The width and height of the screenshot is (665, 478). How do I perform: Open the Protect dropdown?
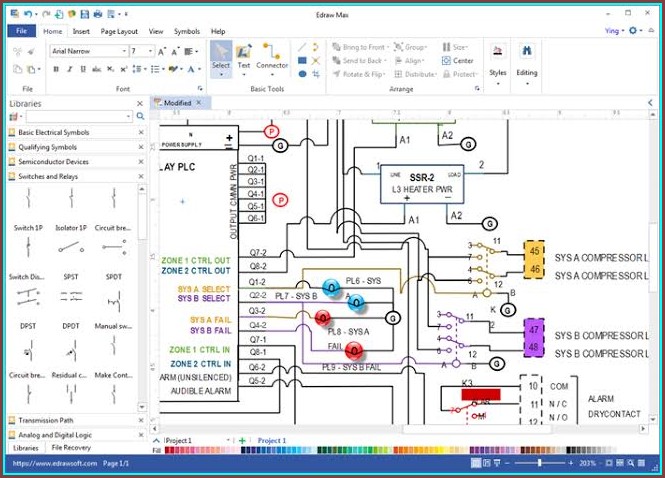(460, 74)
